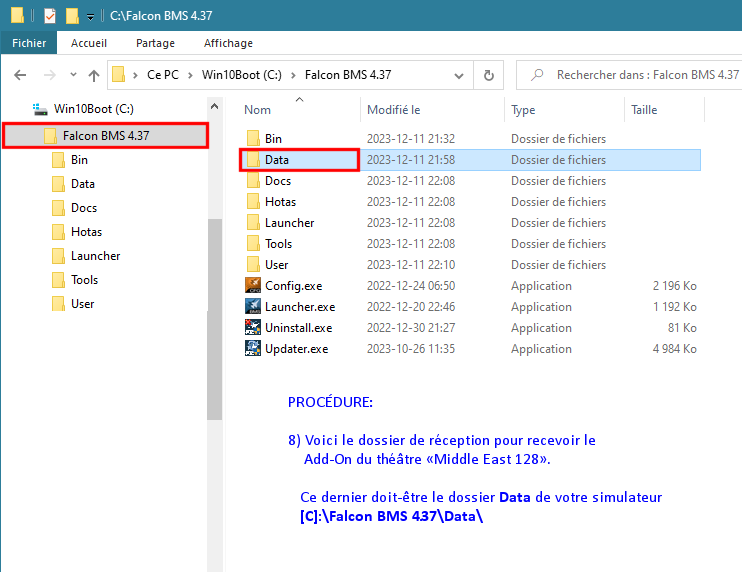The height and width of the screenshot is (572, 742).
Task: Open the address bar history dropdown
Action: click(459, 75)
